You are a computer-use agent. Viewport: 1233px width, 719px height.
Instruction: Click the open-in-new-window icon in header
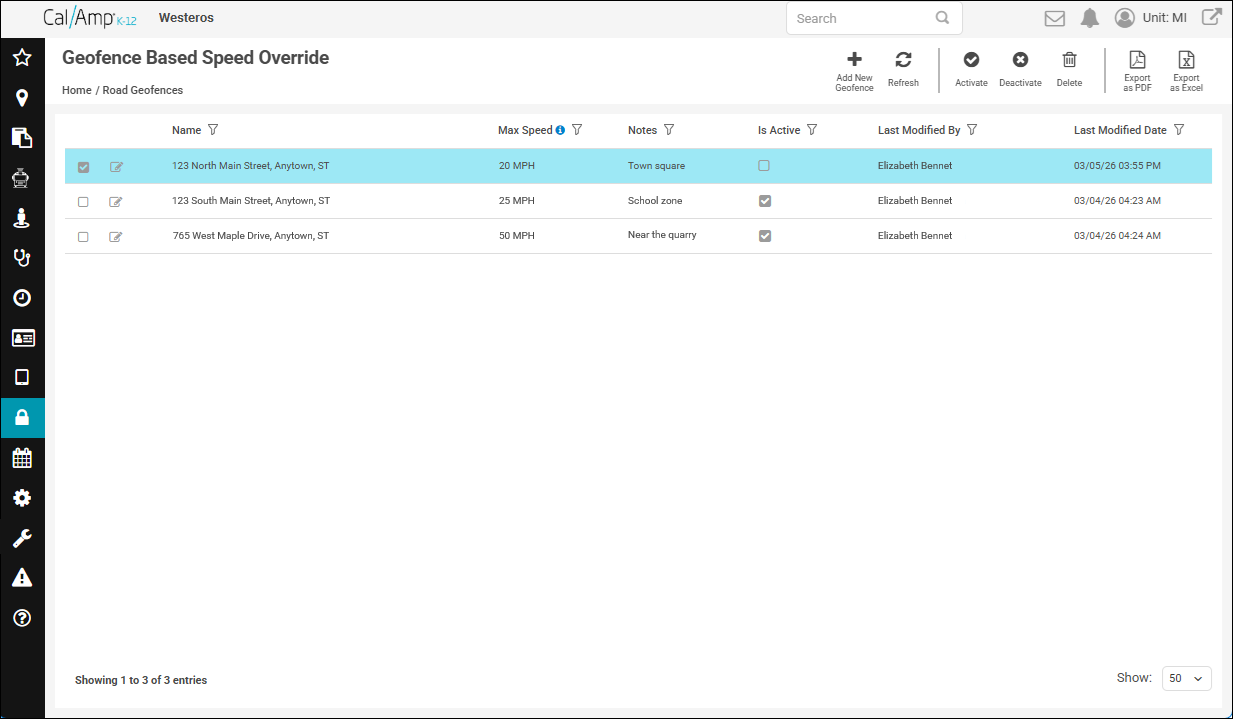[1211, 17]
